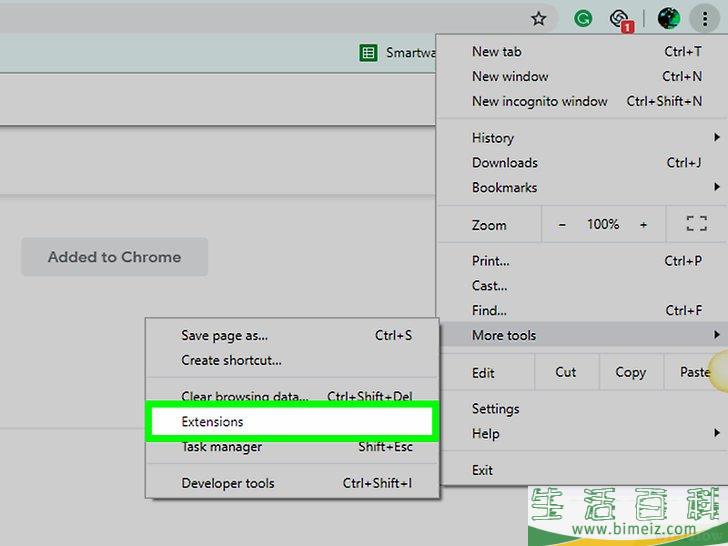
Task: Toggle the fullscreen icon in Zoom row
Action: (696, 225)
